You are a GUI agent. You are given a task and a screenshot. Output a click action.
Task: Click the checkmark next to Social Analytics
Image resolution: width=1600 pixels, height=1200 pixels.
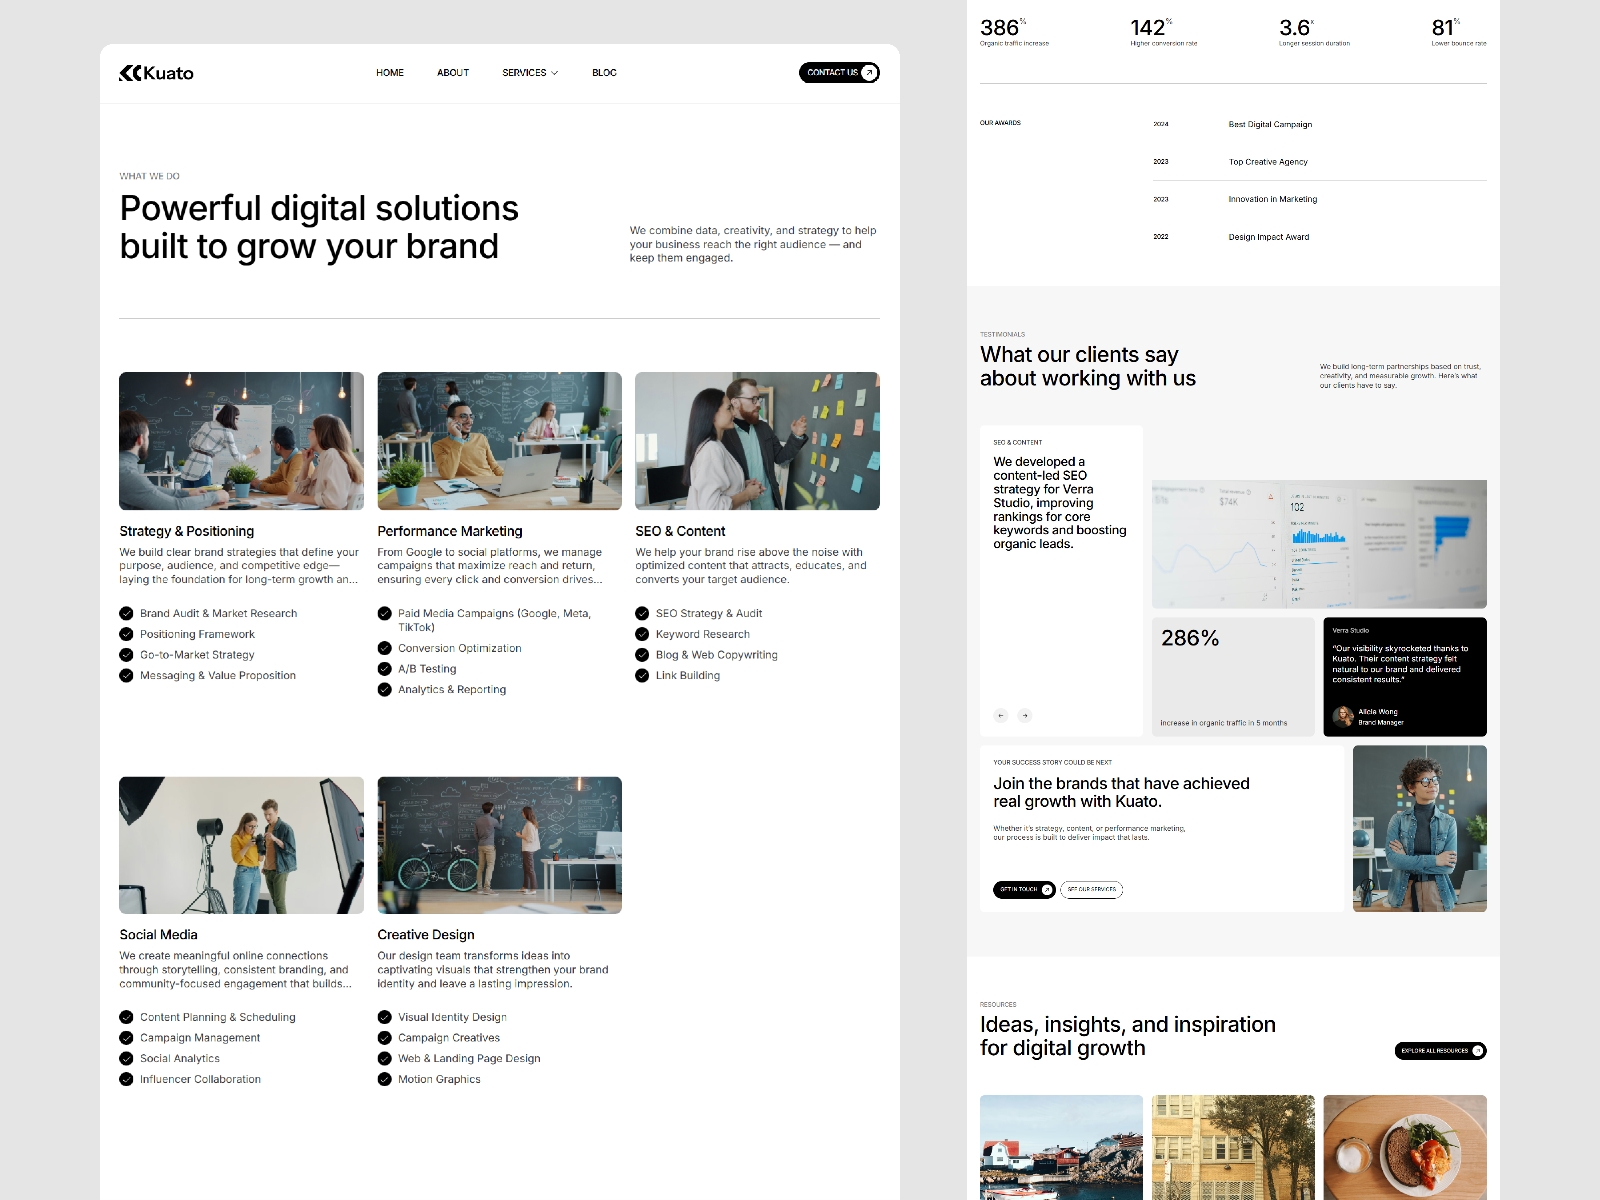(126, 1058)
